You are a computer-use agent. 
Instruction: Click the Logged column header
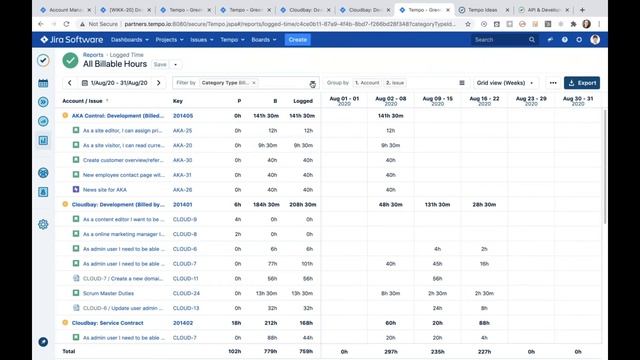(303, 101)
